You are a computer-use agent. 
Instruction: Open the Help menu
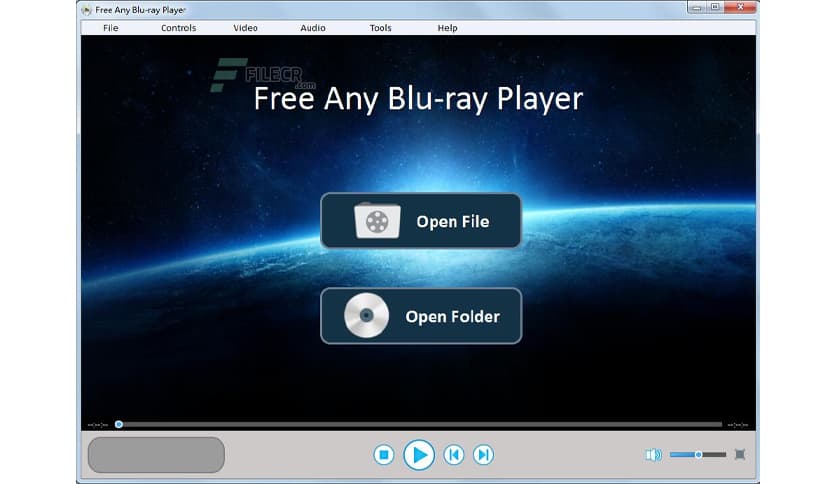(x=447, y=28)
